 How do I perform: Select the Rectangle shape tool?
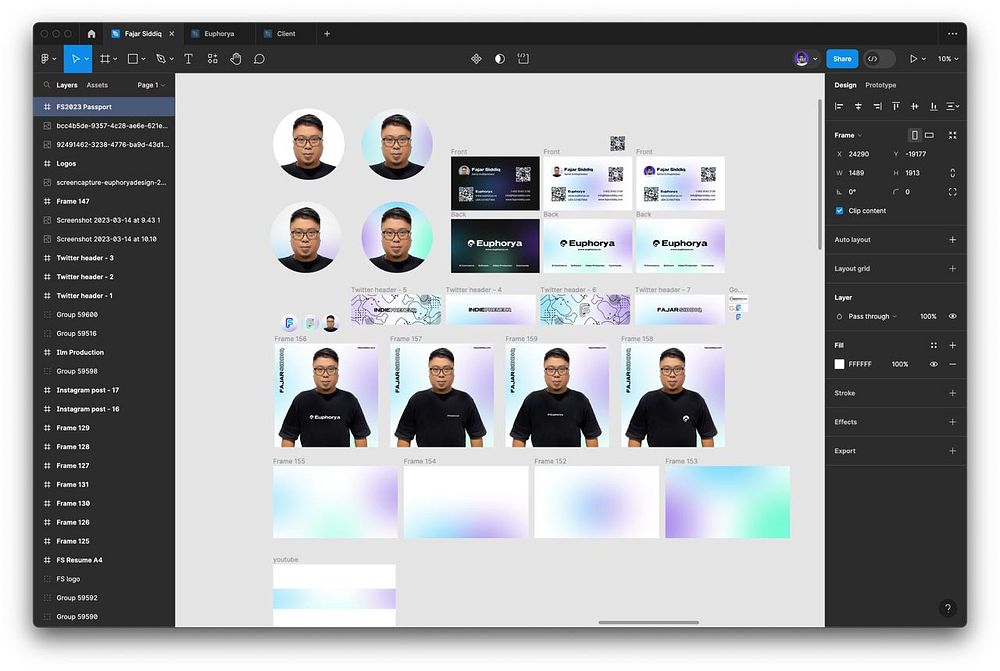click(133, 59)
